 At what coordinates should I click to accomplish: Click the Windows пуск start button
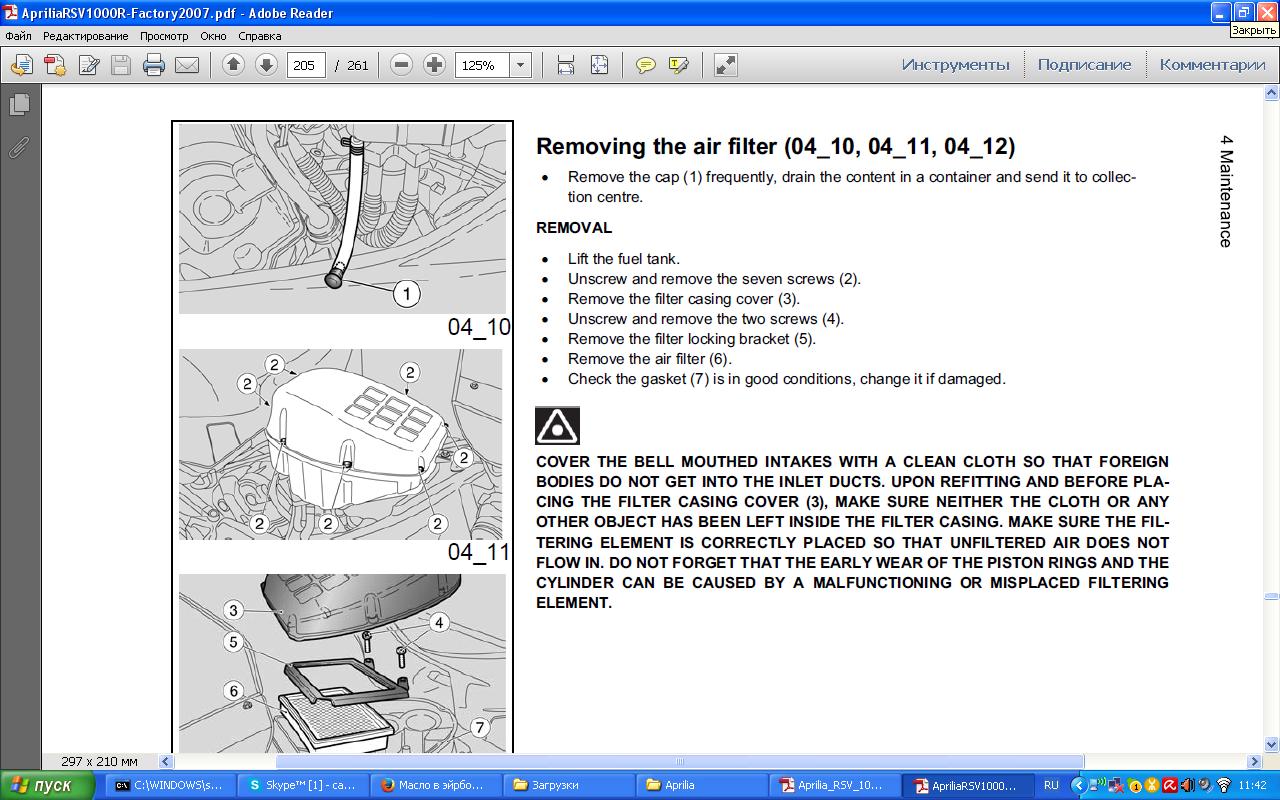pyautogui.click(x=48, y=786)
